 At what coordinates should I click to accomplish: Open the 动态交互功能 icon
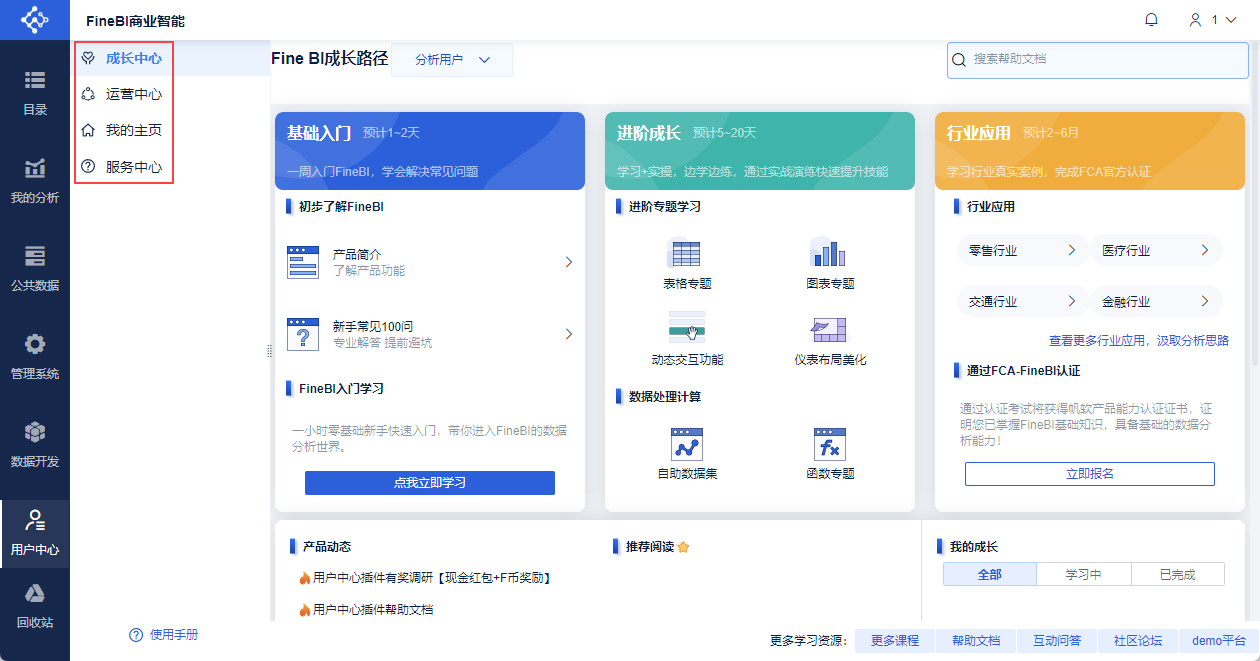687,327
